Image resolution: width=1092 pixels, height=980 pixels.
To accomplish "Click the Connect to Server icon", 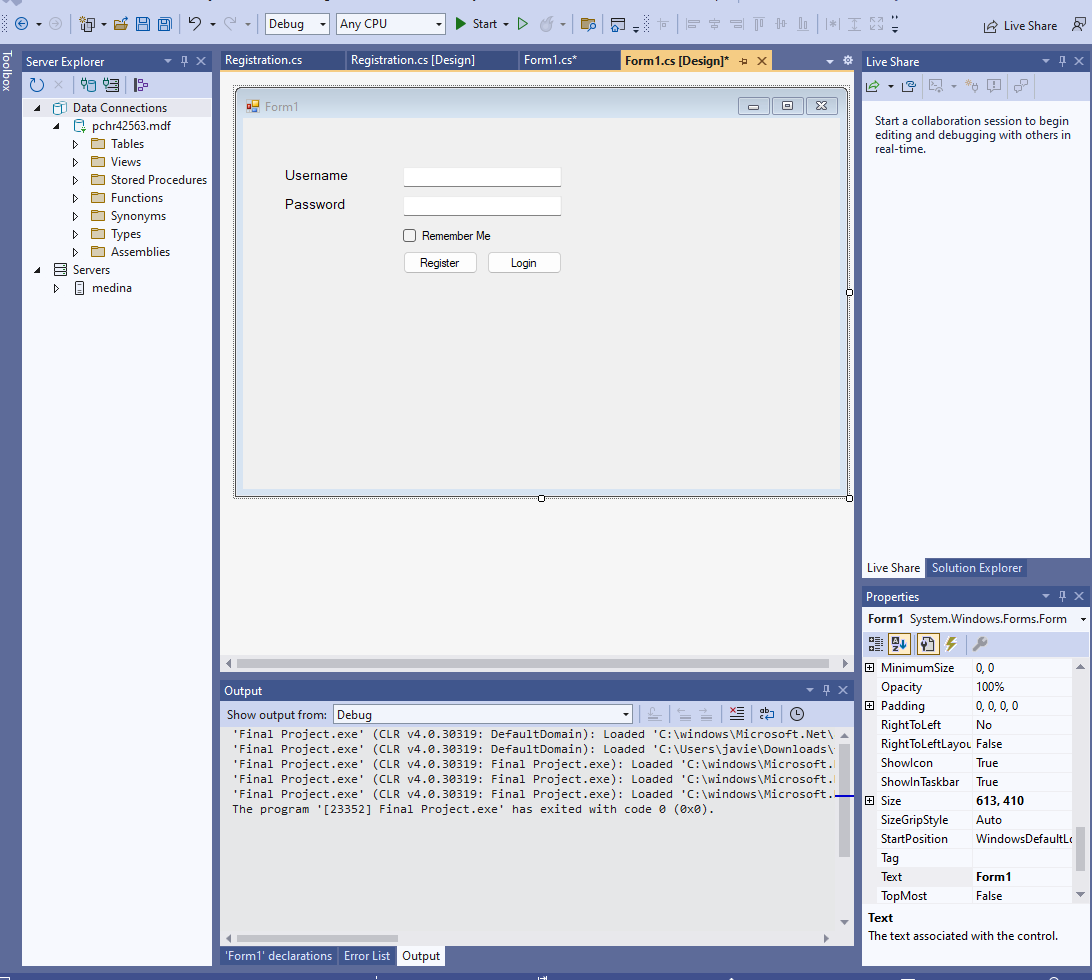I will point(110,85).
